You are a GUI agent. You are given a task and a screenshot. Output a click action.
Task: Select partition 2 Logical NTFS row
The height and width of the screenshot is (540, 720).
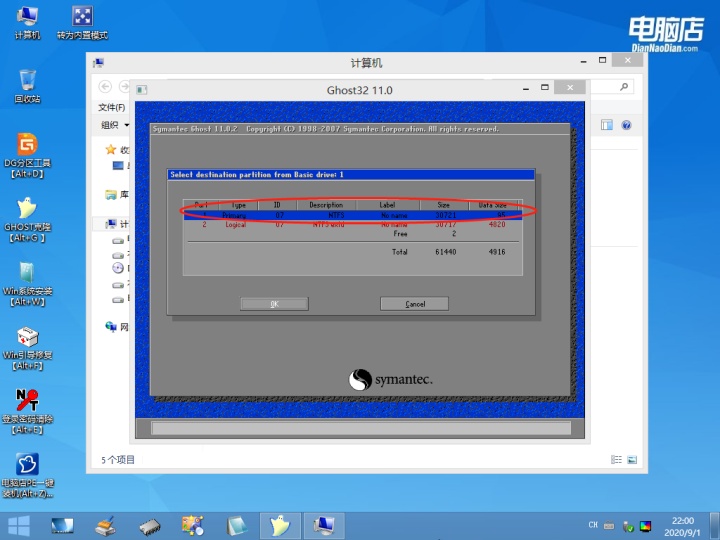click(x=353, y=224)
